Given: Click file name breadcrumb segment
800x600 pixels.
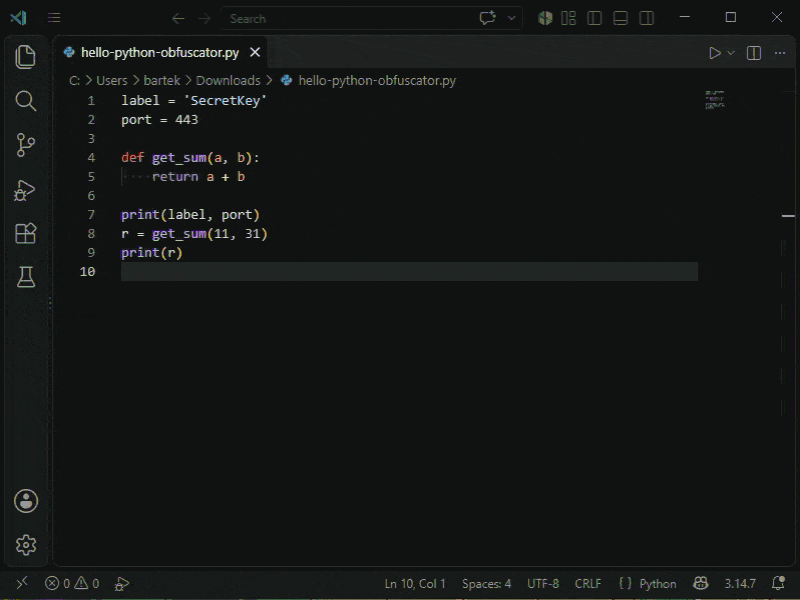Looking at the screenshot, I should coord(377,81).
